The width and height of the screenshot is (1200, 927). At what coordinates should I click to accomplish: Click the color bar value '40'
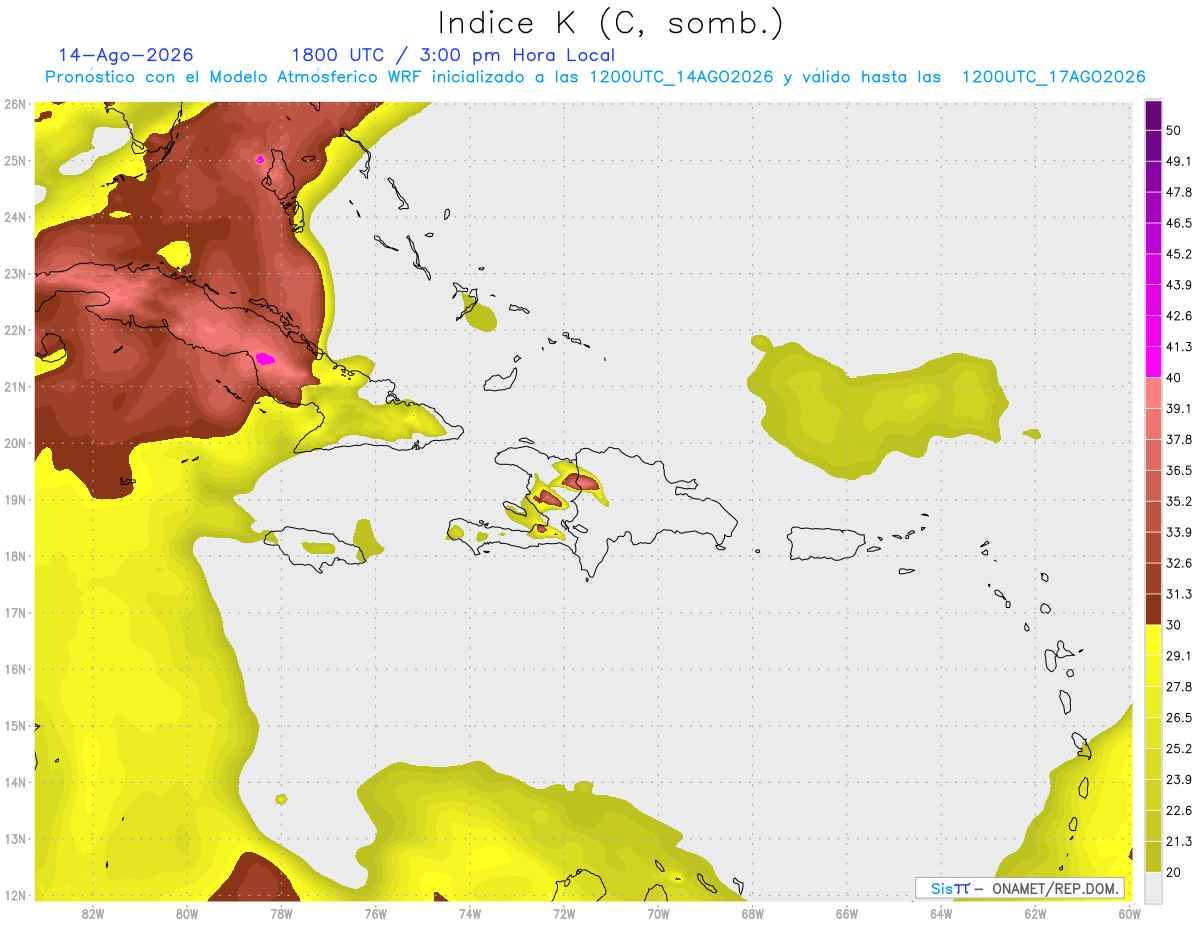(1174, 378)
